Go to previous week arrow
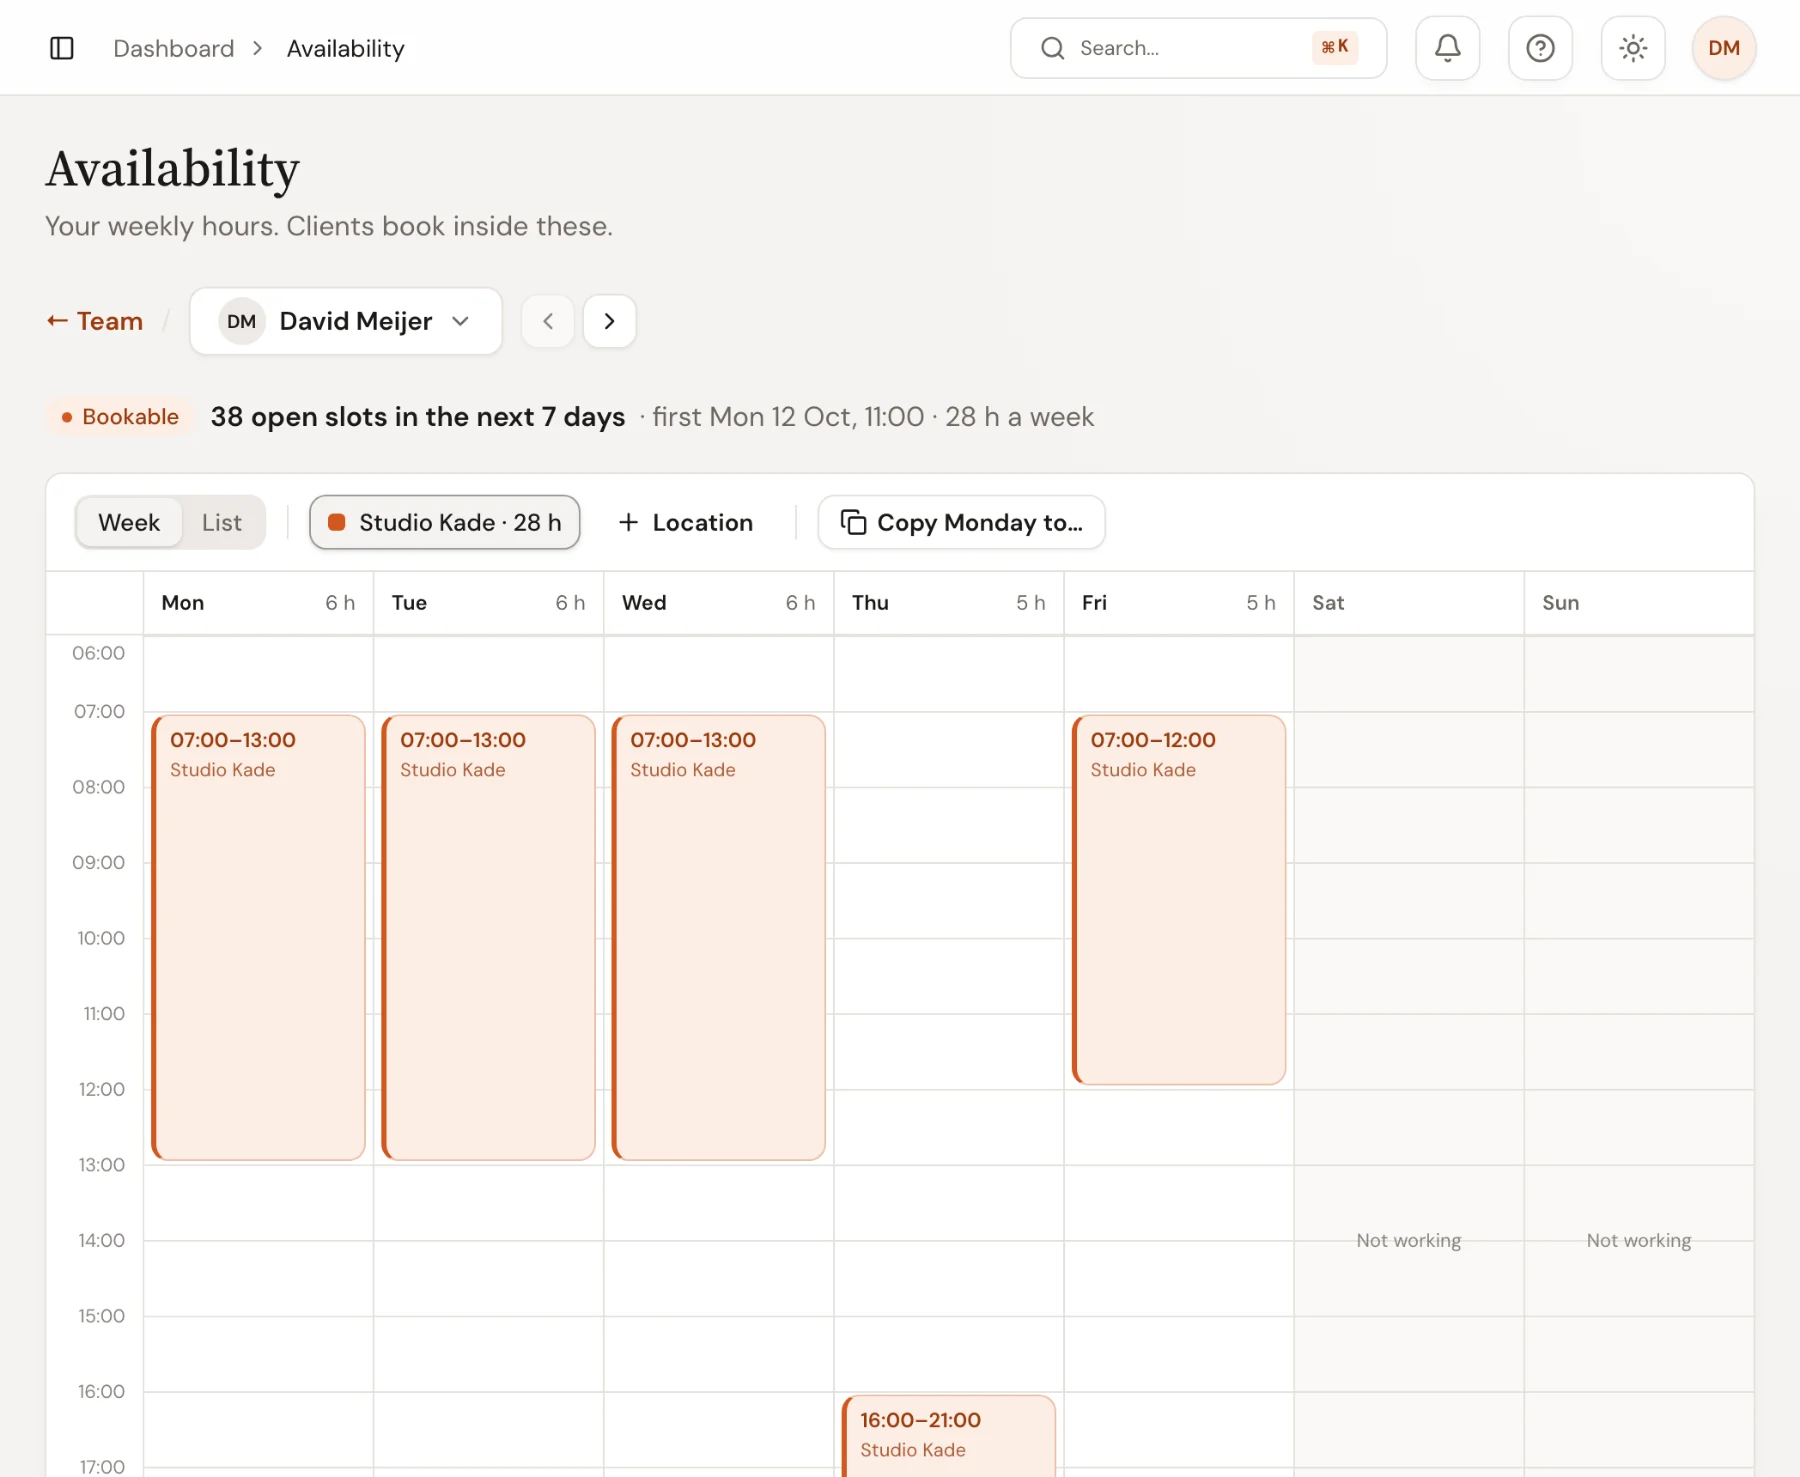Viewport: 1800px width, 1477px height. point(548,321)
